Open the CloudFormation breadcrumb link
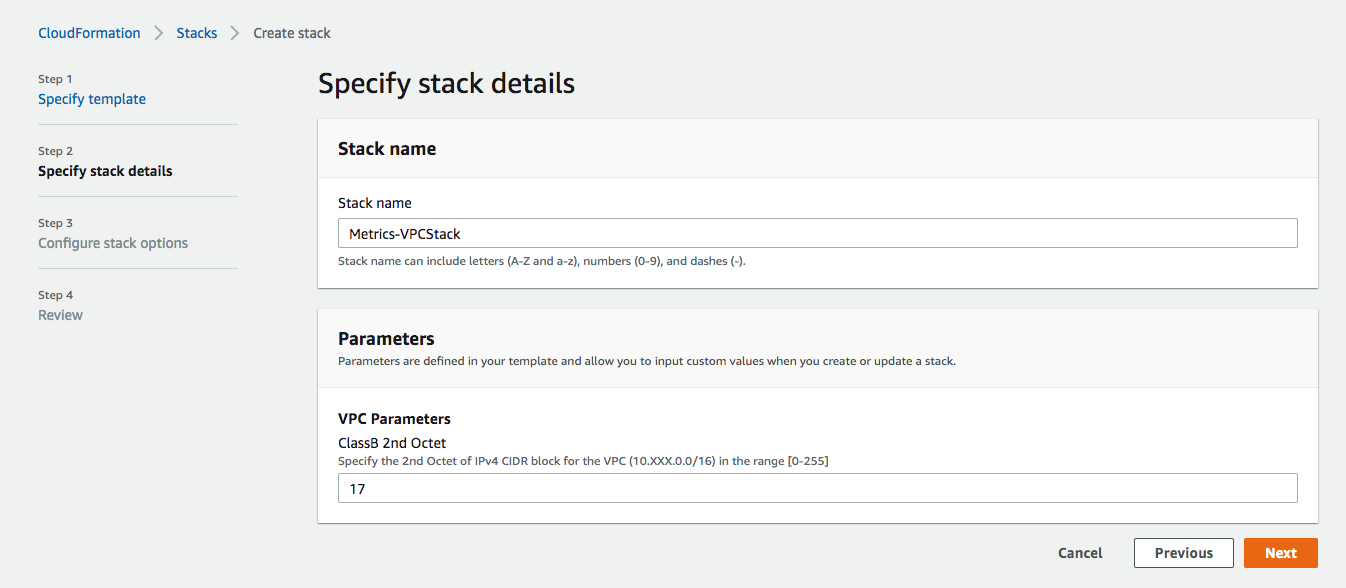 click(x=89, y=33)
